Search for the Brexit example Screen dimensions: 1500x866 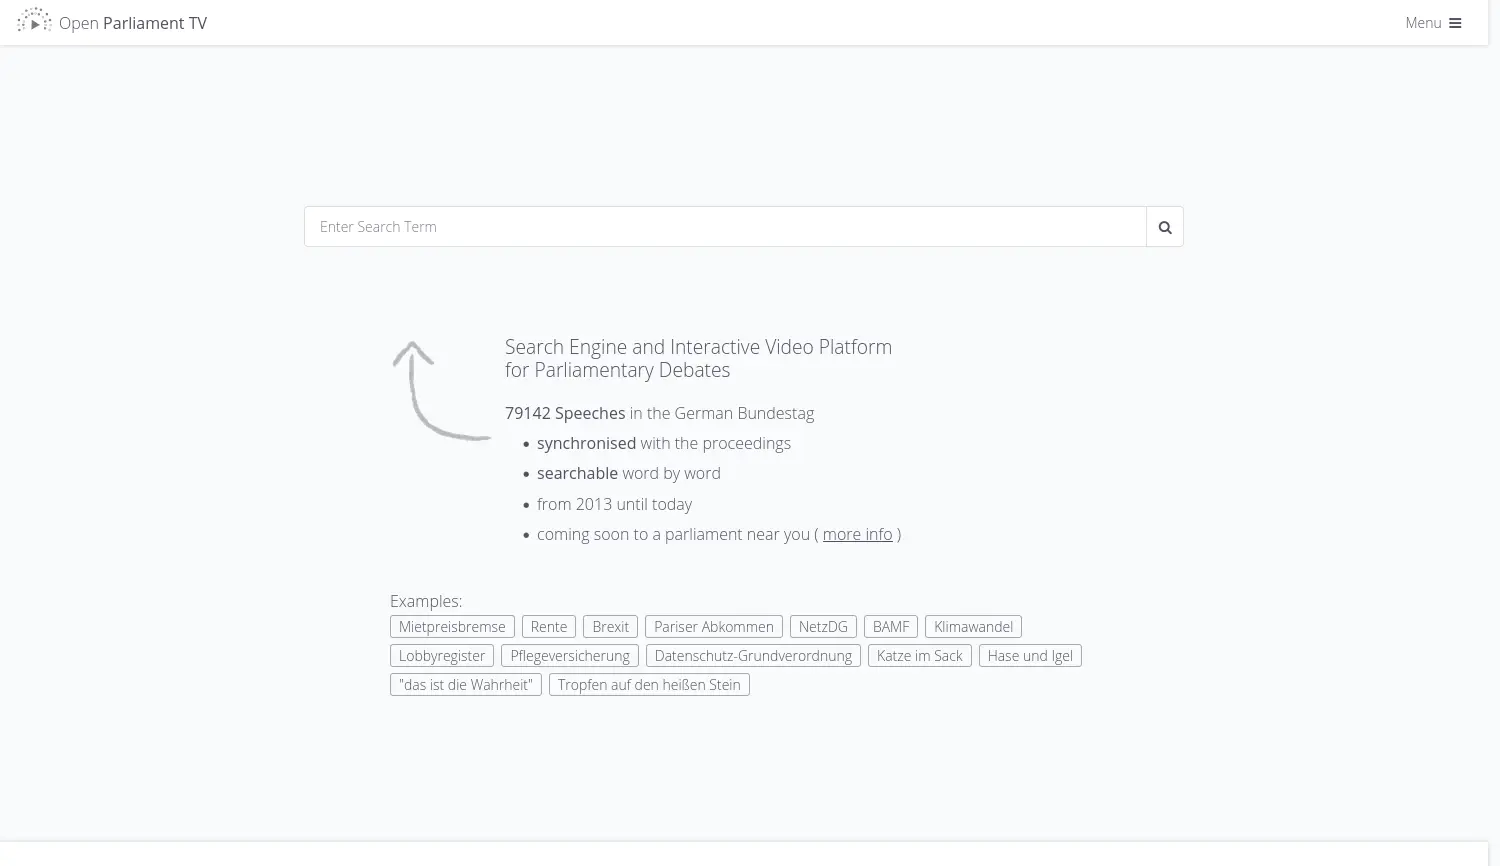pos(610,627)
